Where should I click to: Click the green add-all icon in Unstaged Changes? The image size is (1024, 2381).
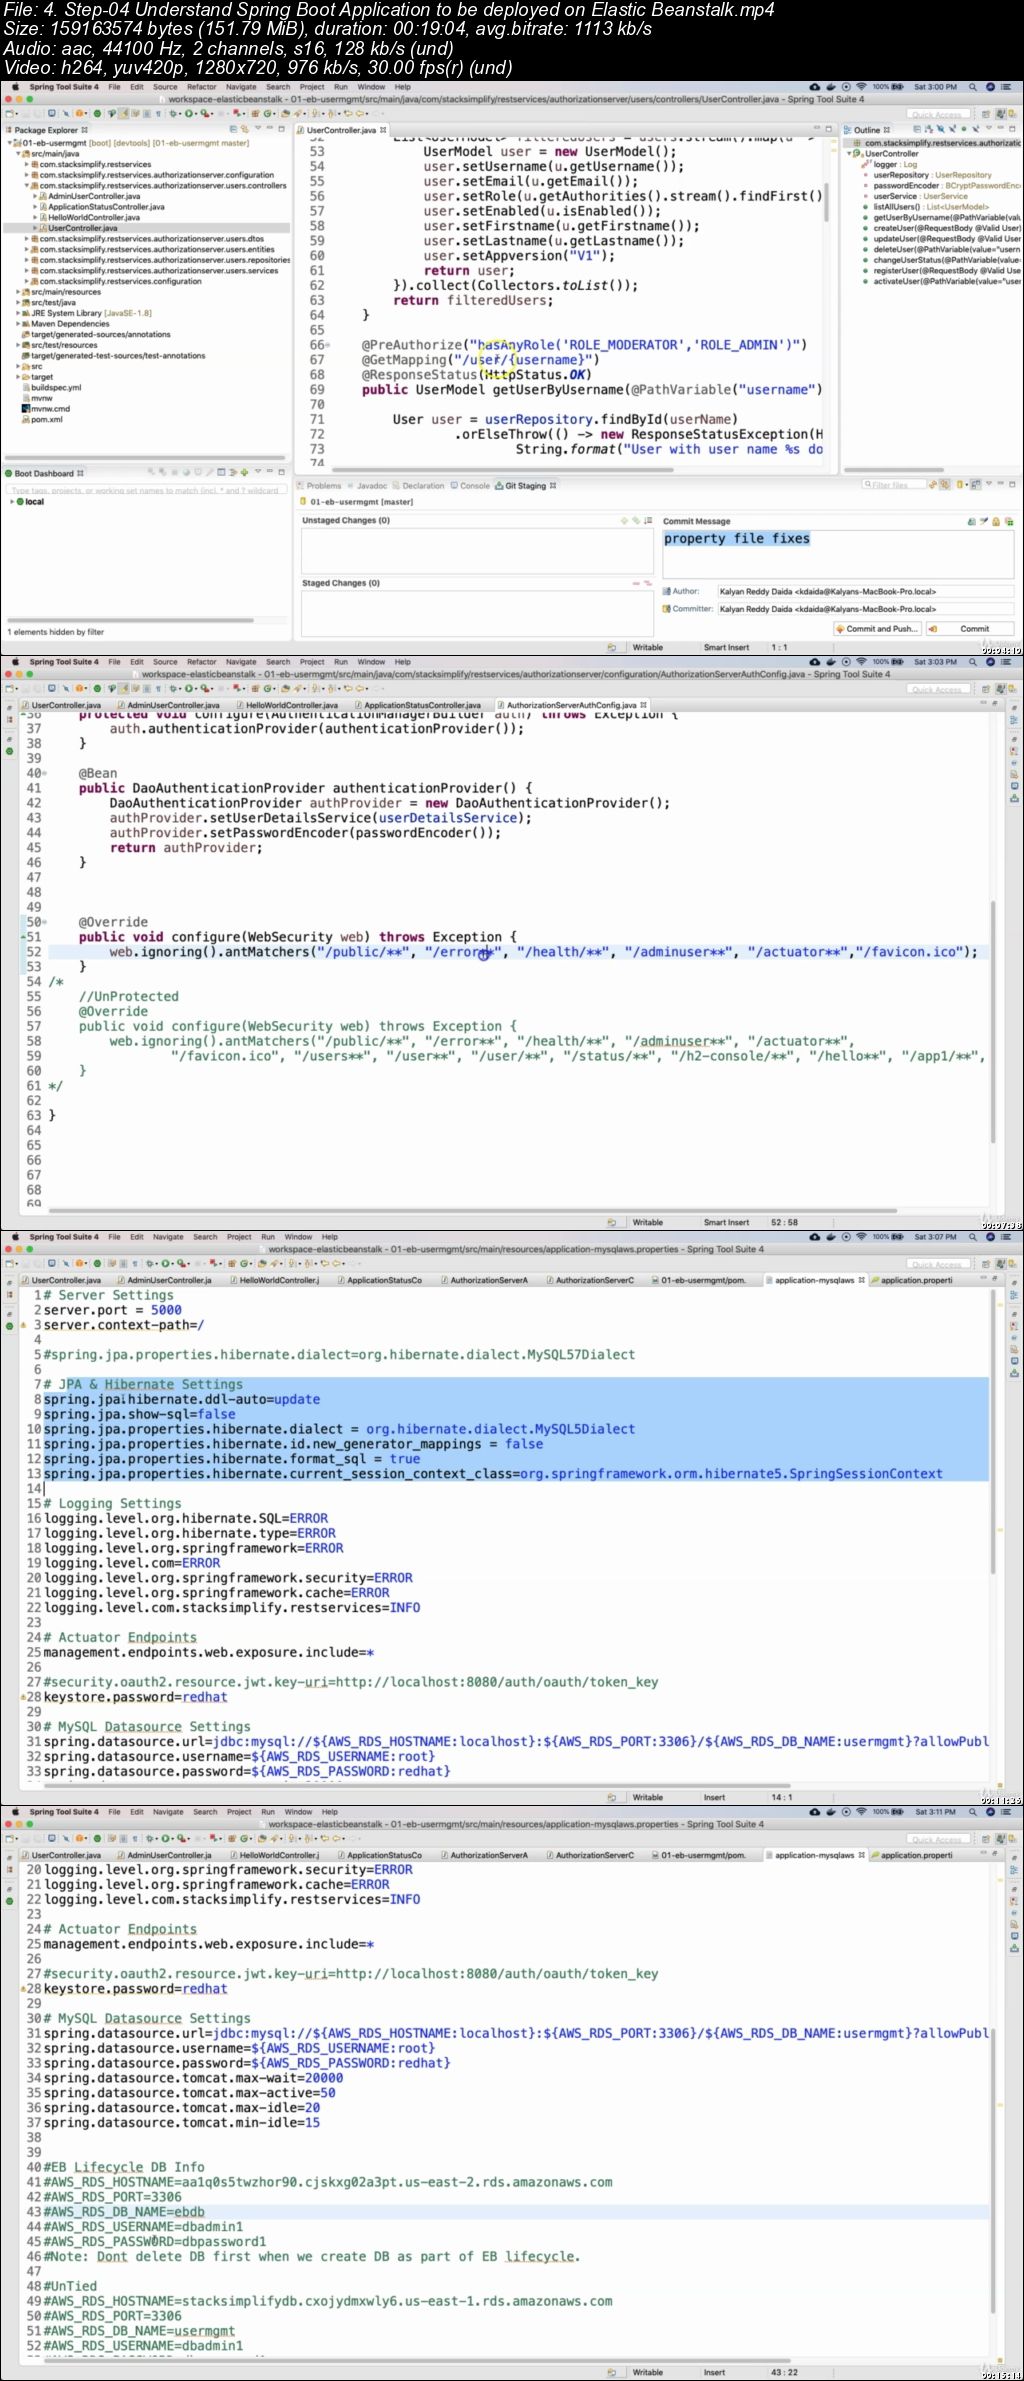point(635,521)
